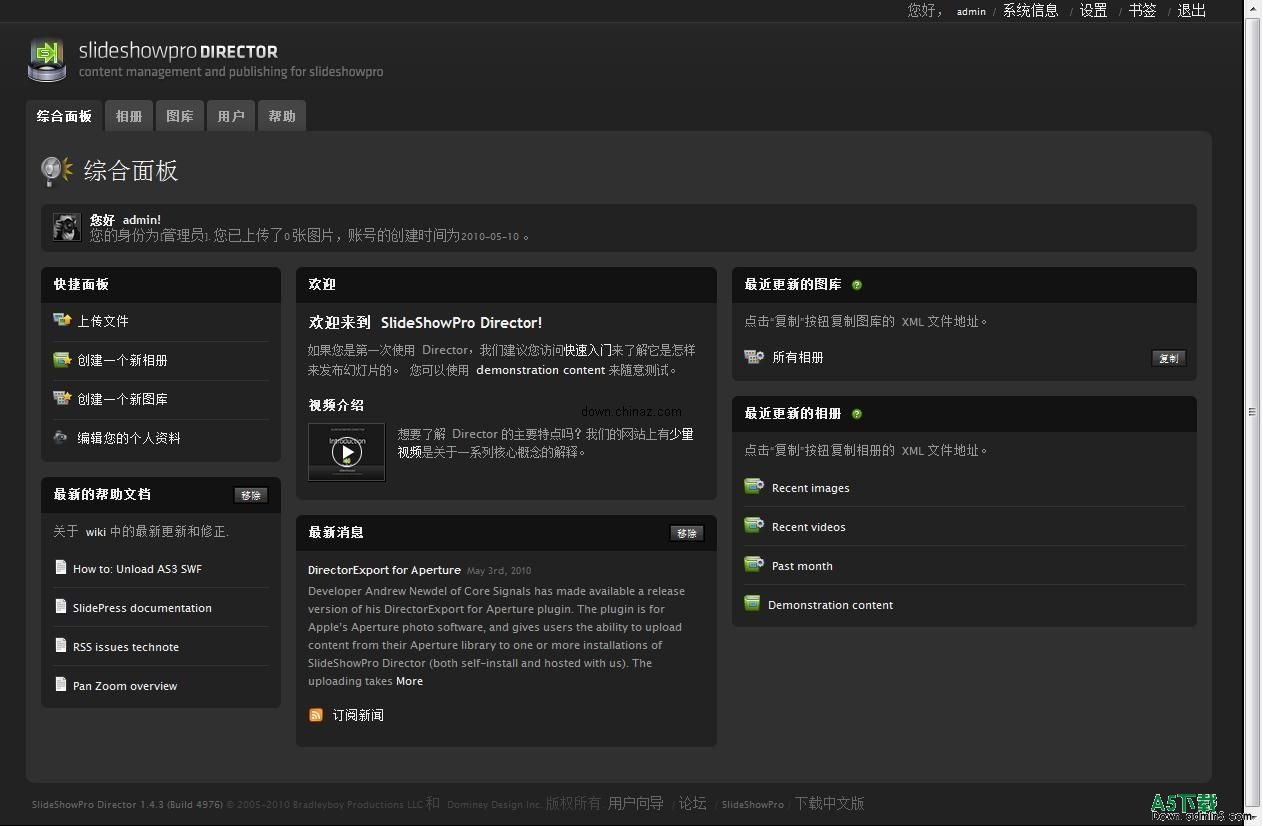Click the 用户向导 footer link
The height and width of the screenshot is (826, 1263).
(x=636, y=803)
